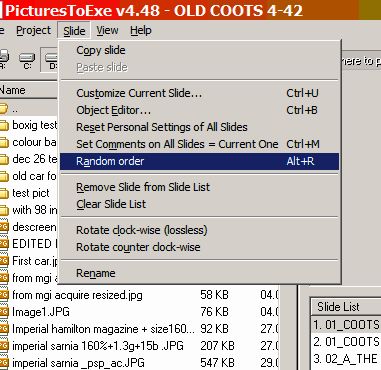Select Image1.JPG file icon
This screenshot has height=370, width=381.
point(4,312)
